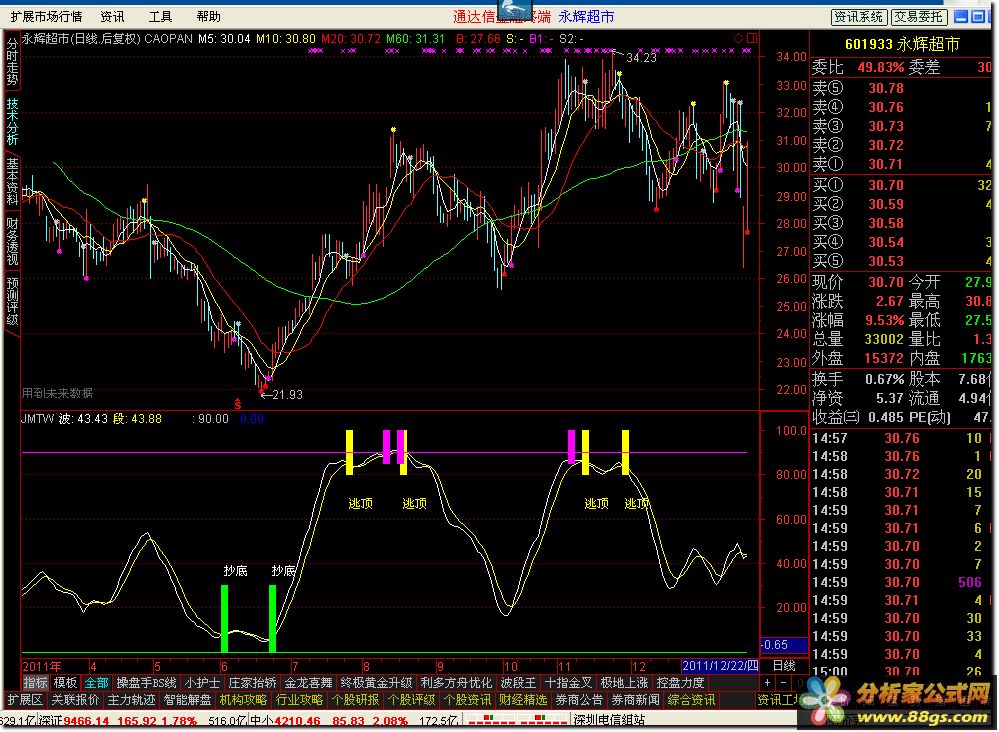Open the 个股研报 tab
The width and height of the screenshot is (999, 732).
[x=356, y=700]
